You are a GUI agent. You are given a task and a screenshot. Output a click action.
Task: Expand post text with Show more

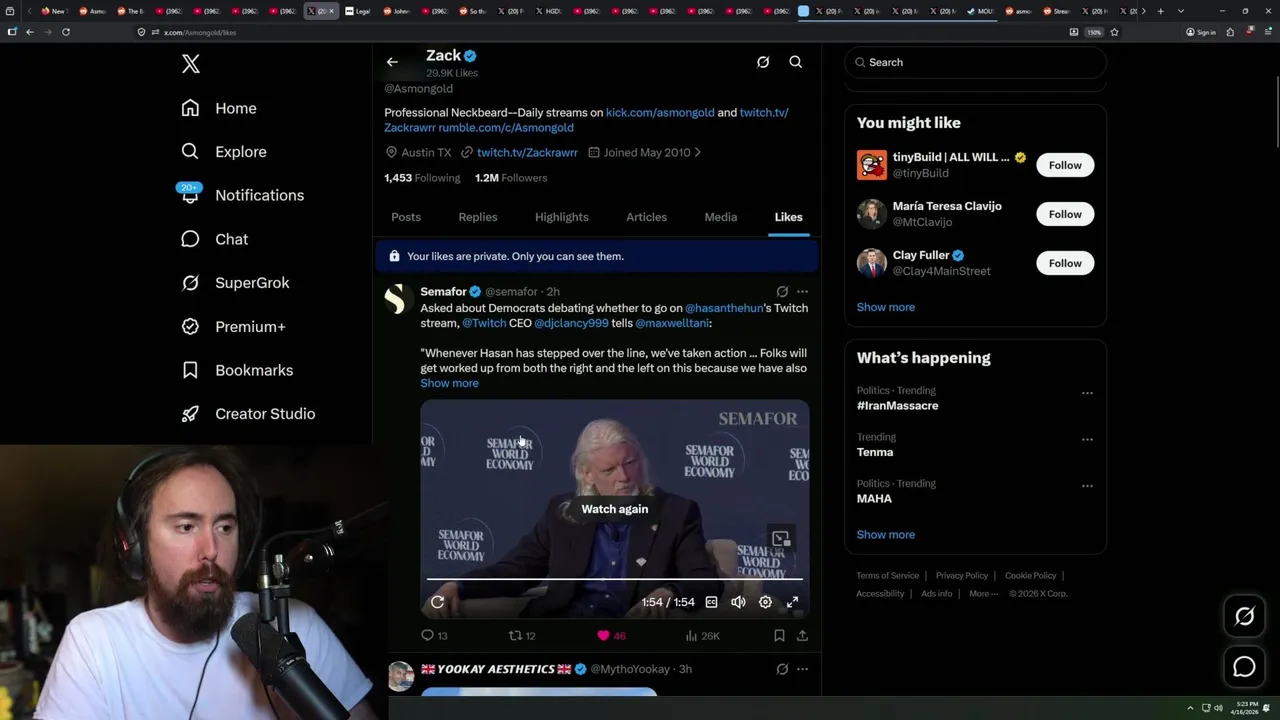[x=449, y=383]
